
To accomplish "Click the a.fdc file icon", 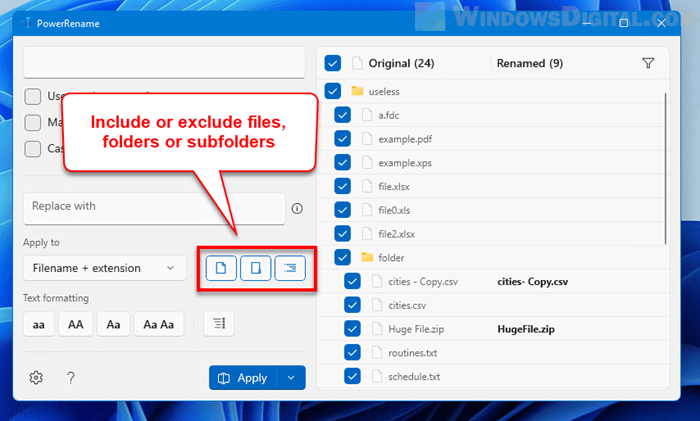I will tap(367, 115).
